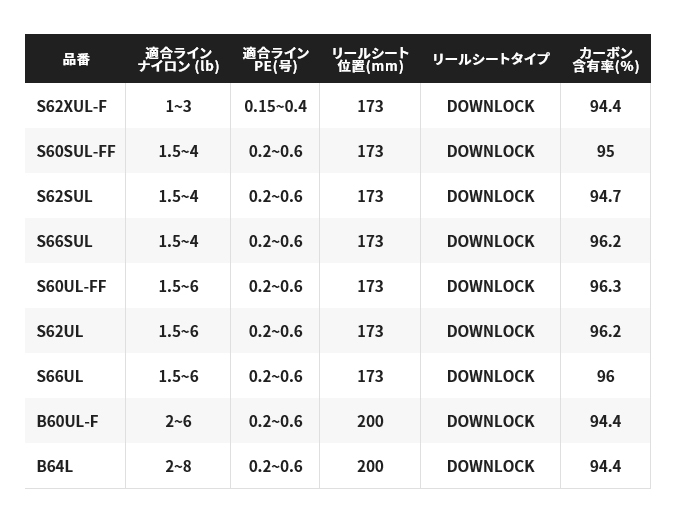Select the B60UL-F model cell
Screen dimensions: 680x523
point(67,421)
